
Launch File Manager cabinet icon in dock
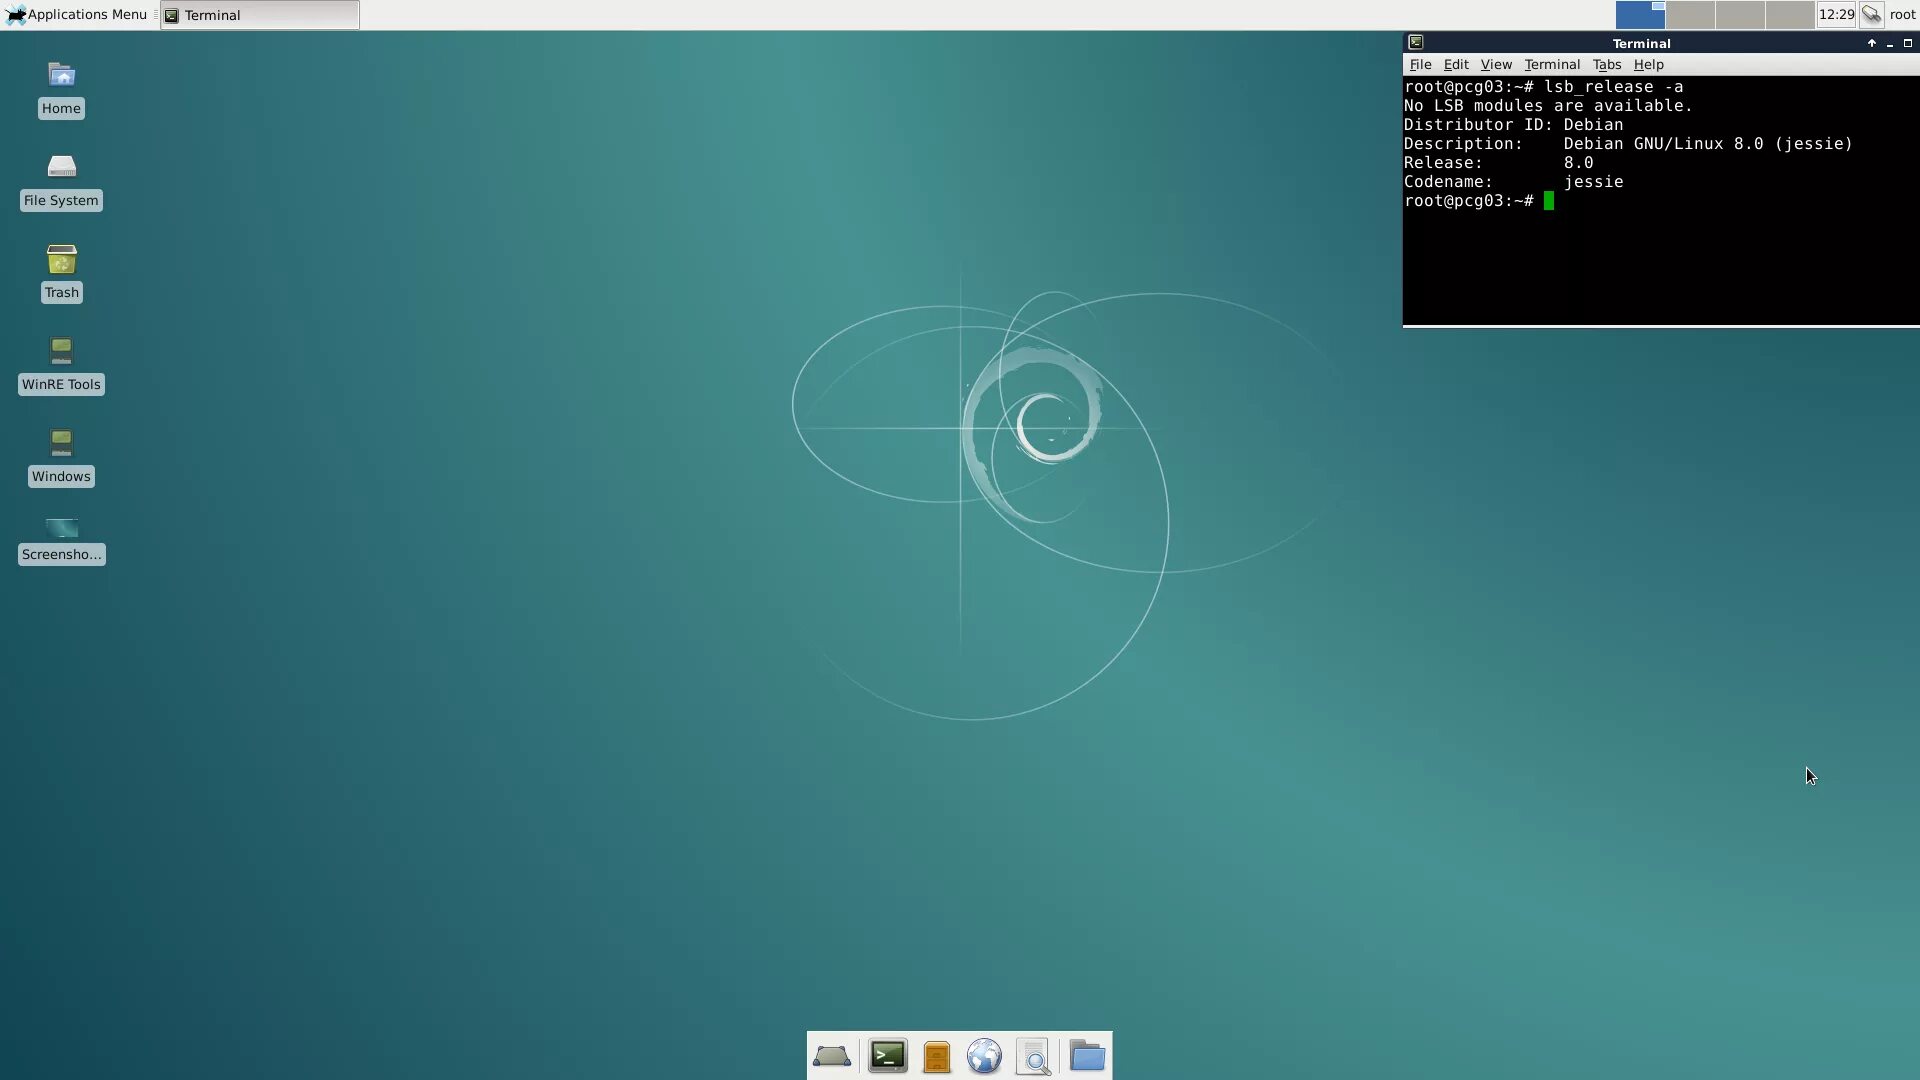click(936, 1056)
